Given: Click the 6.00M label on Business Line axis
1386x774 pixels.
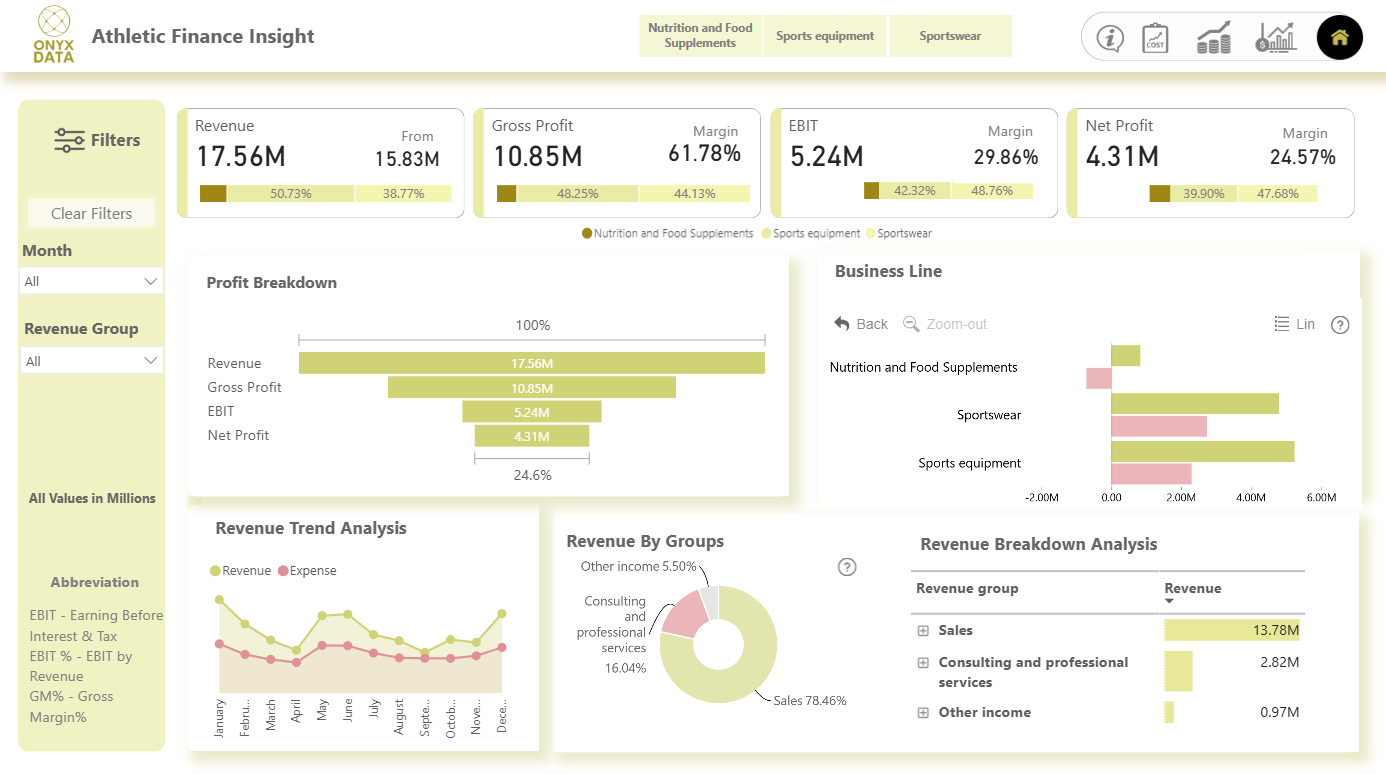Looking at the screenshot, I should point(1321,497).
